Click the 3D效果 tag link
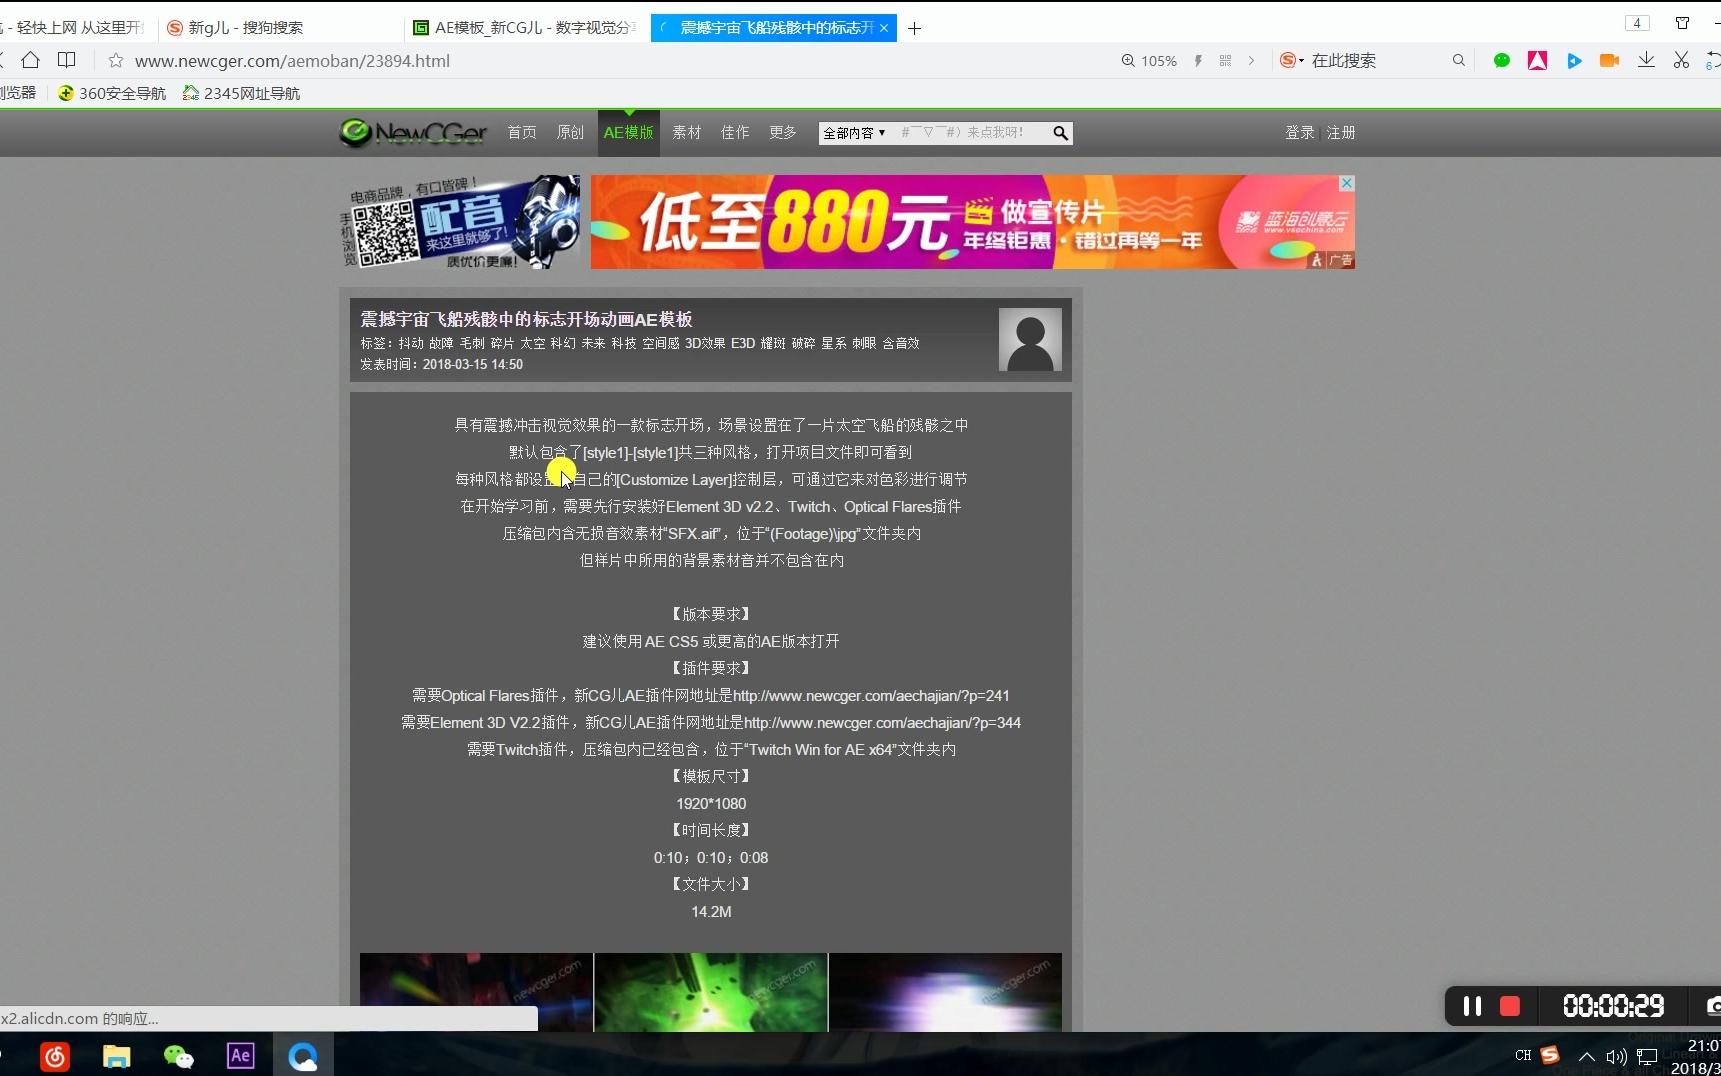1721x1076 pixels. 705,343
